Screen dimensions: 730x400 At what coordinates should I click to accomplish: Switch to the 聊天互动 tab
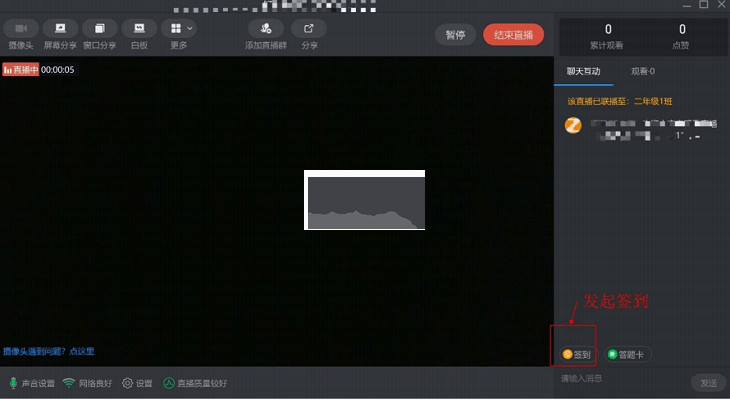[583, 71]
